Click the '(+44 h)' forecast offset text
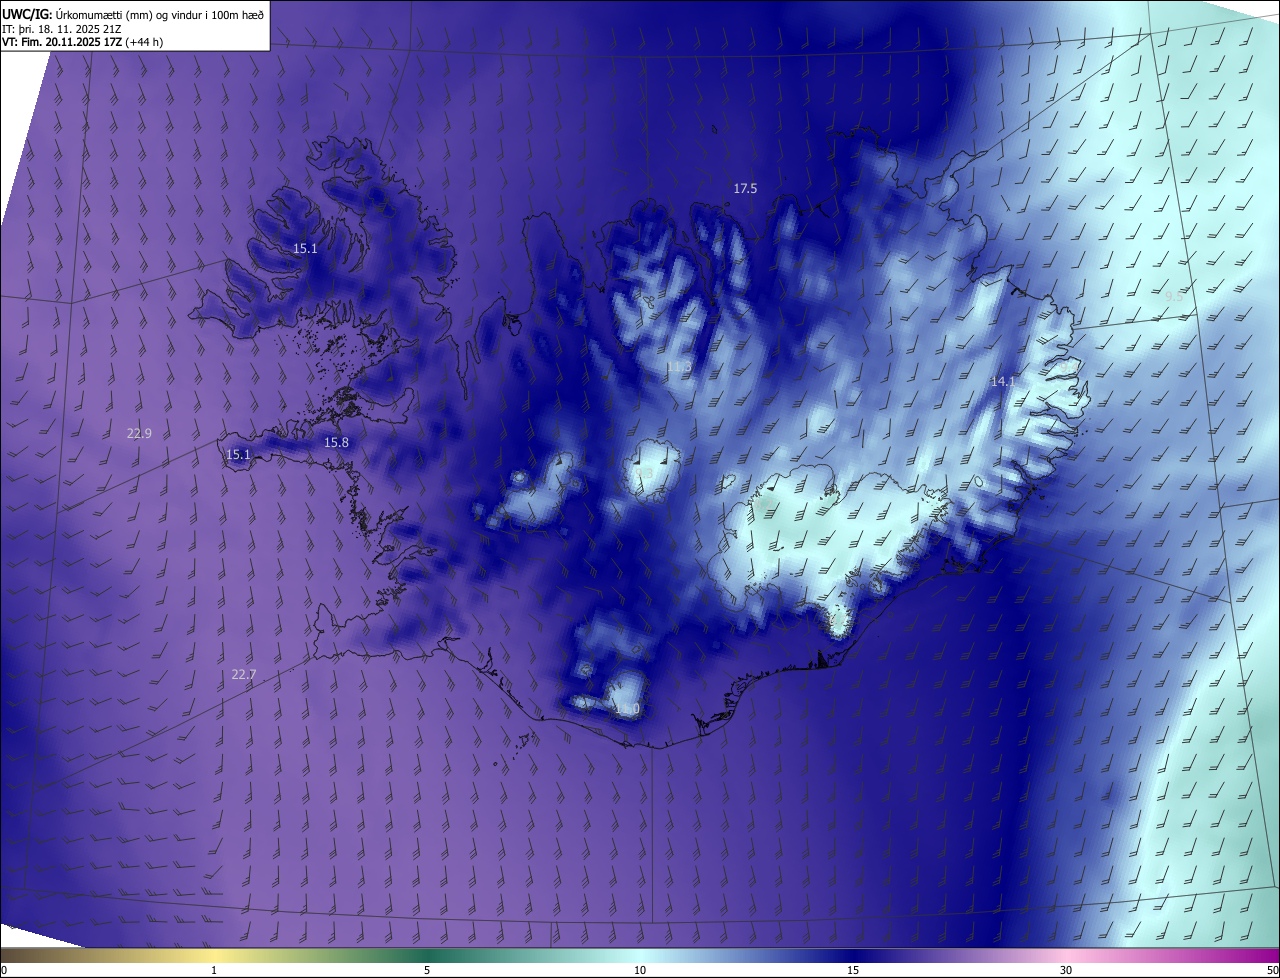This screenshot has height=978, width=1280. point(145,41)
